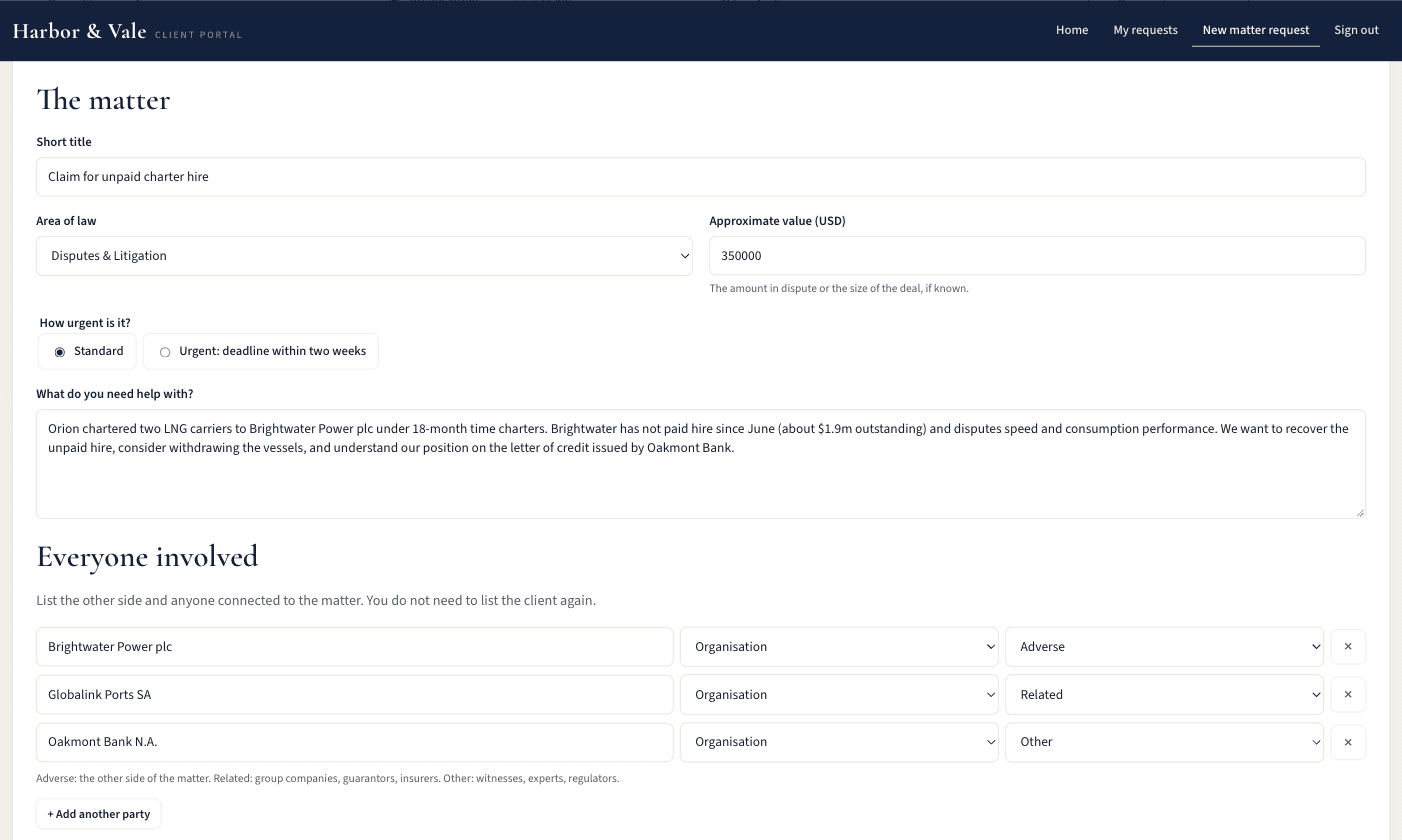The height and width of the screenshot is (840, 1402).
Task: Remove the Brightwater Power plc party row
Action: 1348,647
